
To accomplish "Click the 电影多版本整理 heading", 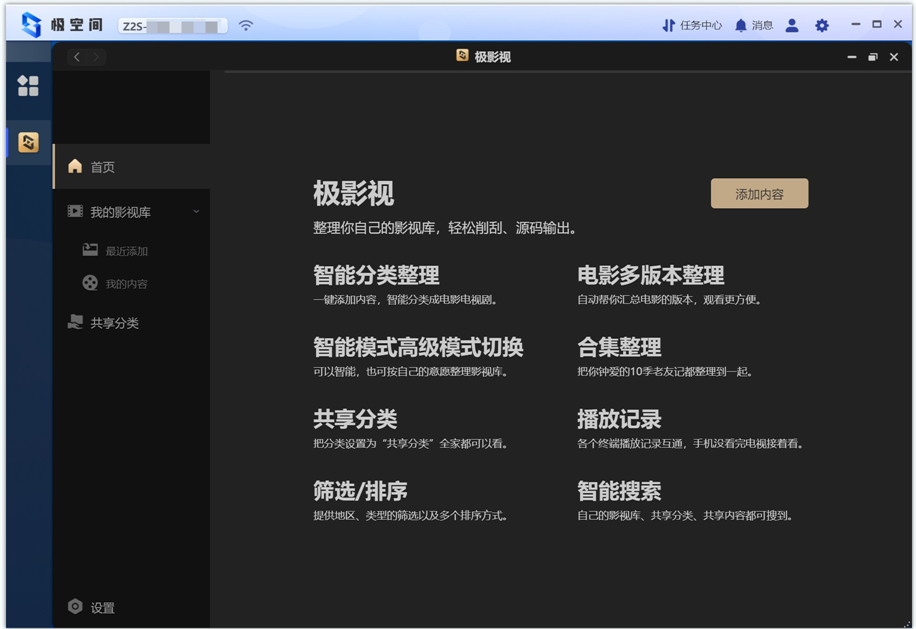I will (651, 275).
